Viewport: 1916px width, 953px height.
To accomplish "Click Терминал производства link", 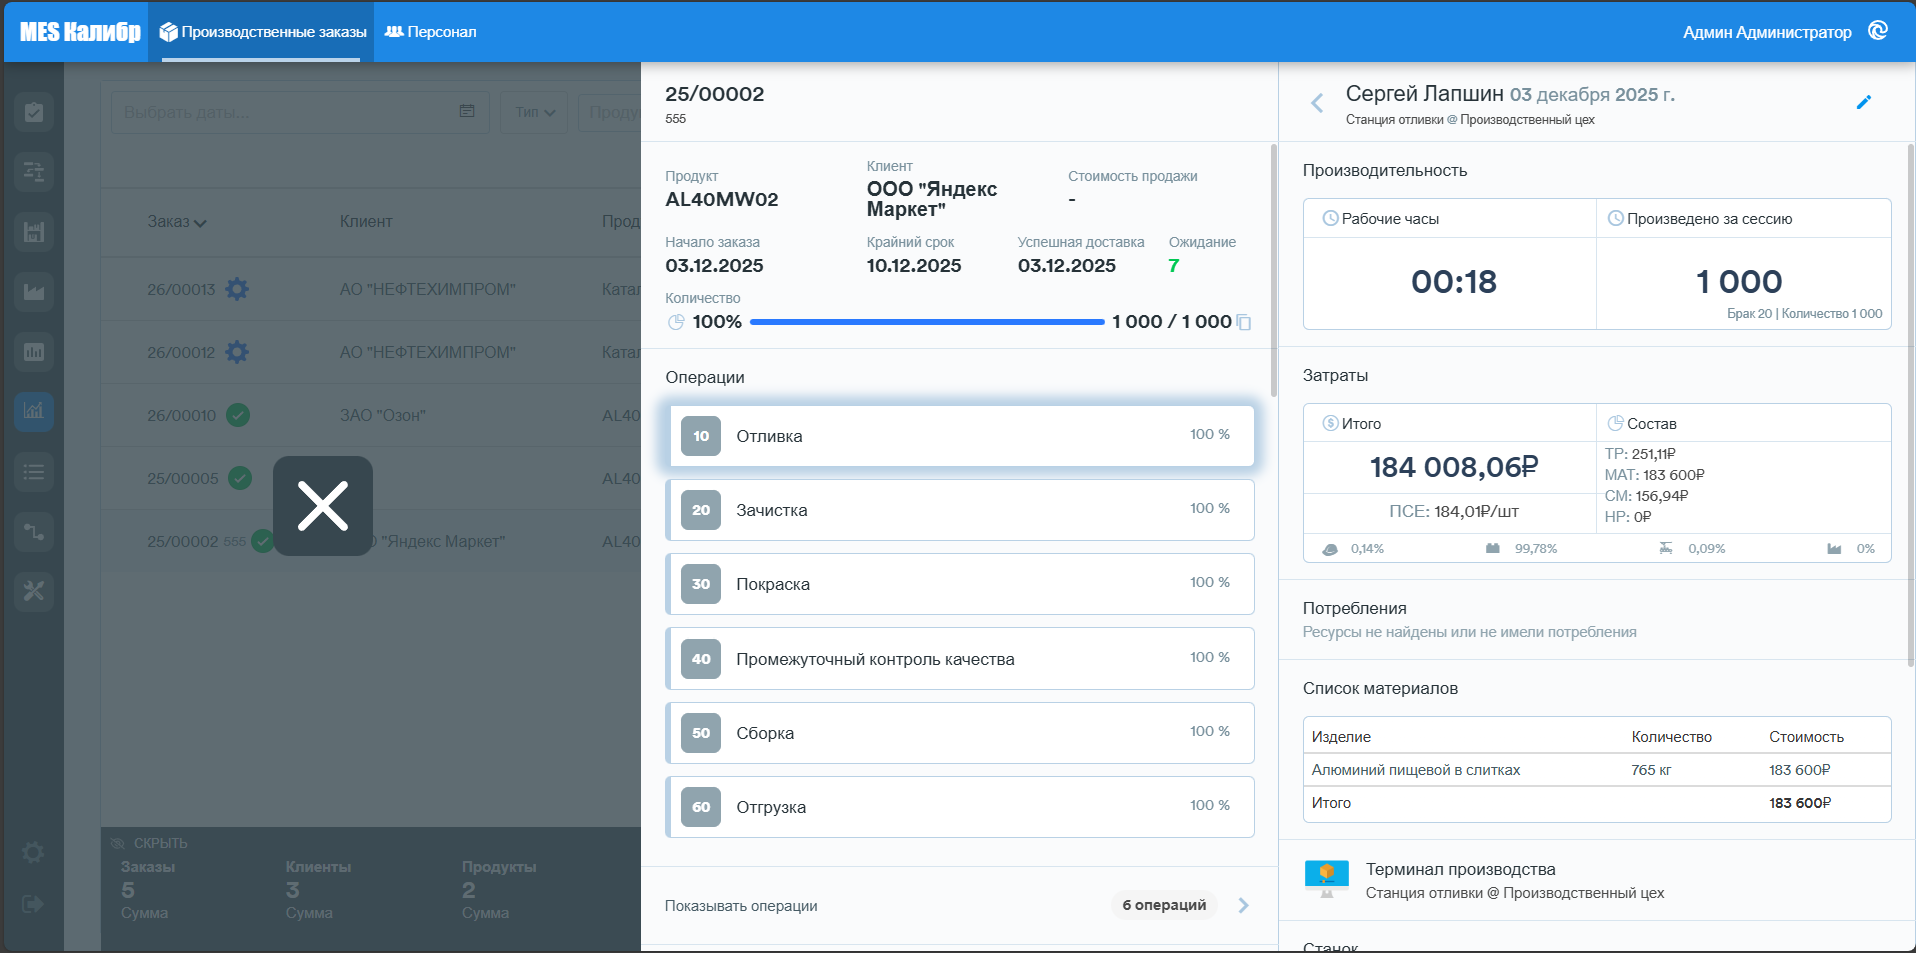I will coord(1461,869).
